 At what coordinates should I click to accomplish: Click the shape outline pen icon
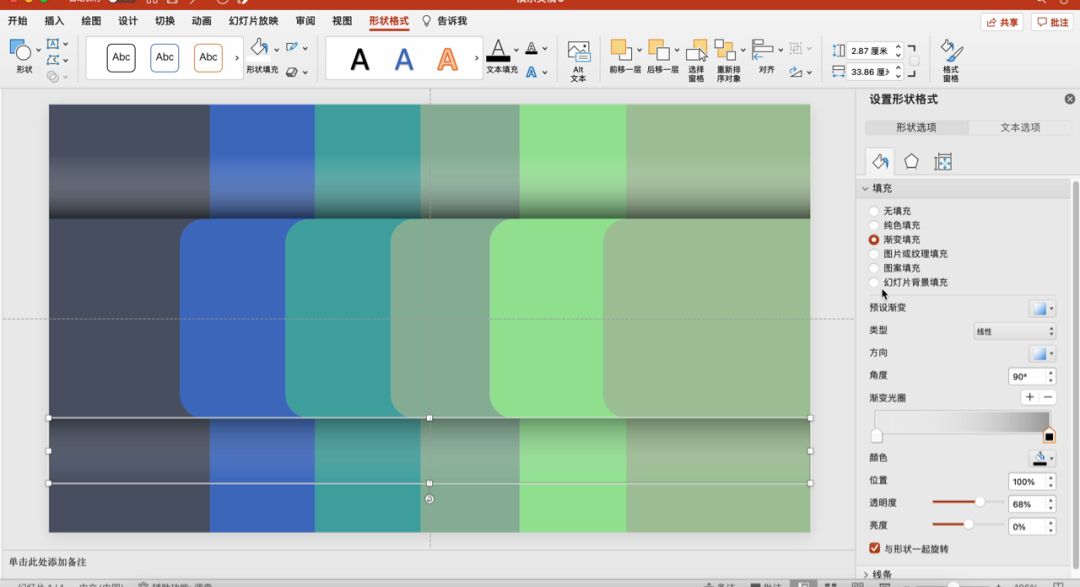click(x=292, y=48)
